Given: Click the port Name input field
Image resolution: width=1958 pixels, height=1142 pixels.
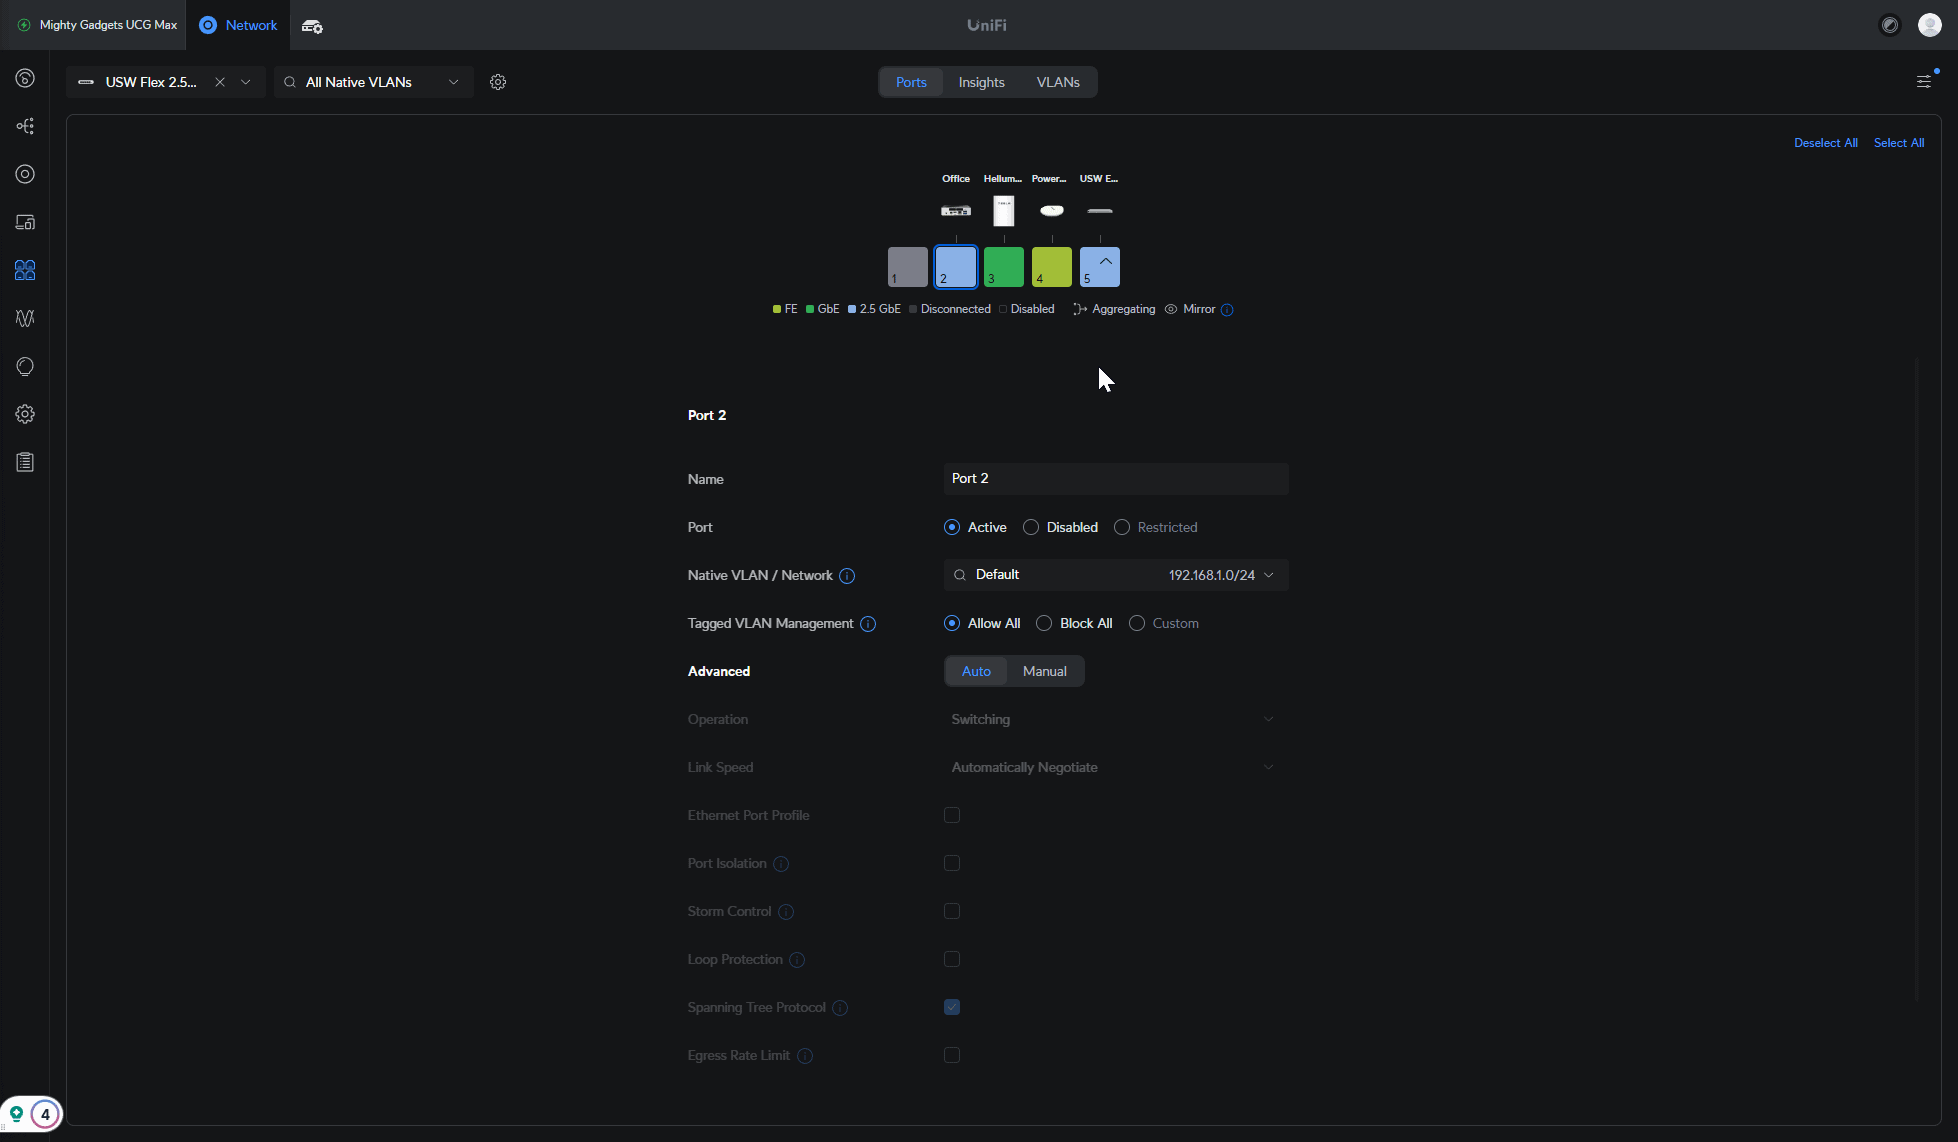Looking at the screenshot, I should tap(1115, 478).
